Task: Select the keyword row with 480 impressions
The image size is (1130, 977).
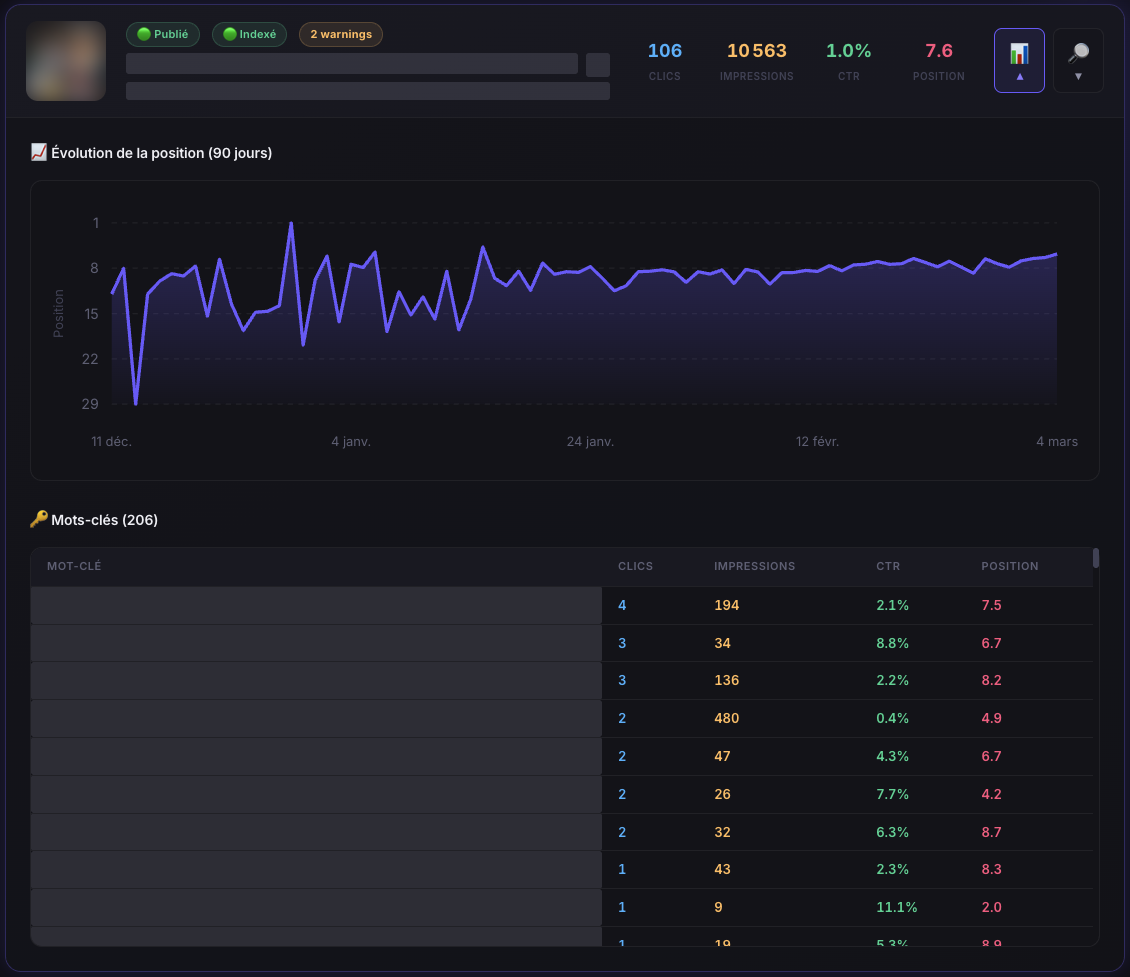Action: [316, 718]
